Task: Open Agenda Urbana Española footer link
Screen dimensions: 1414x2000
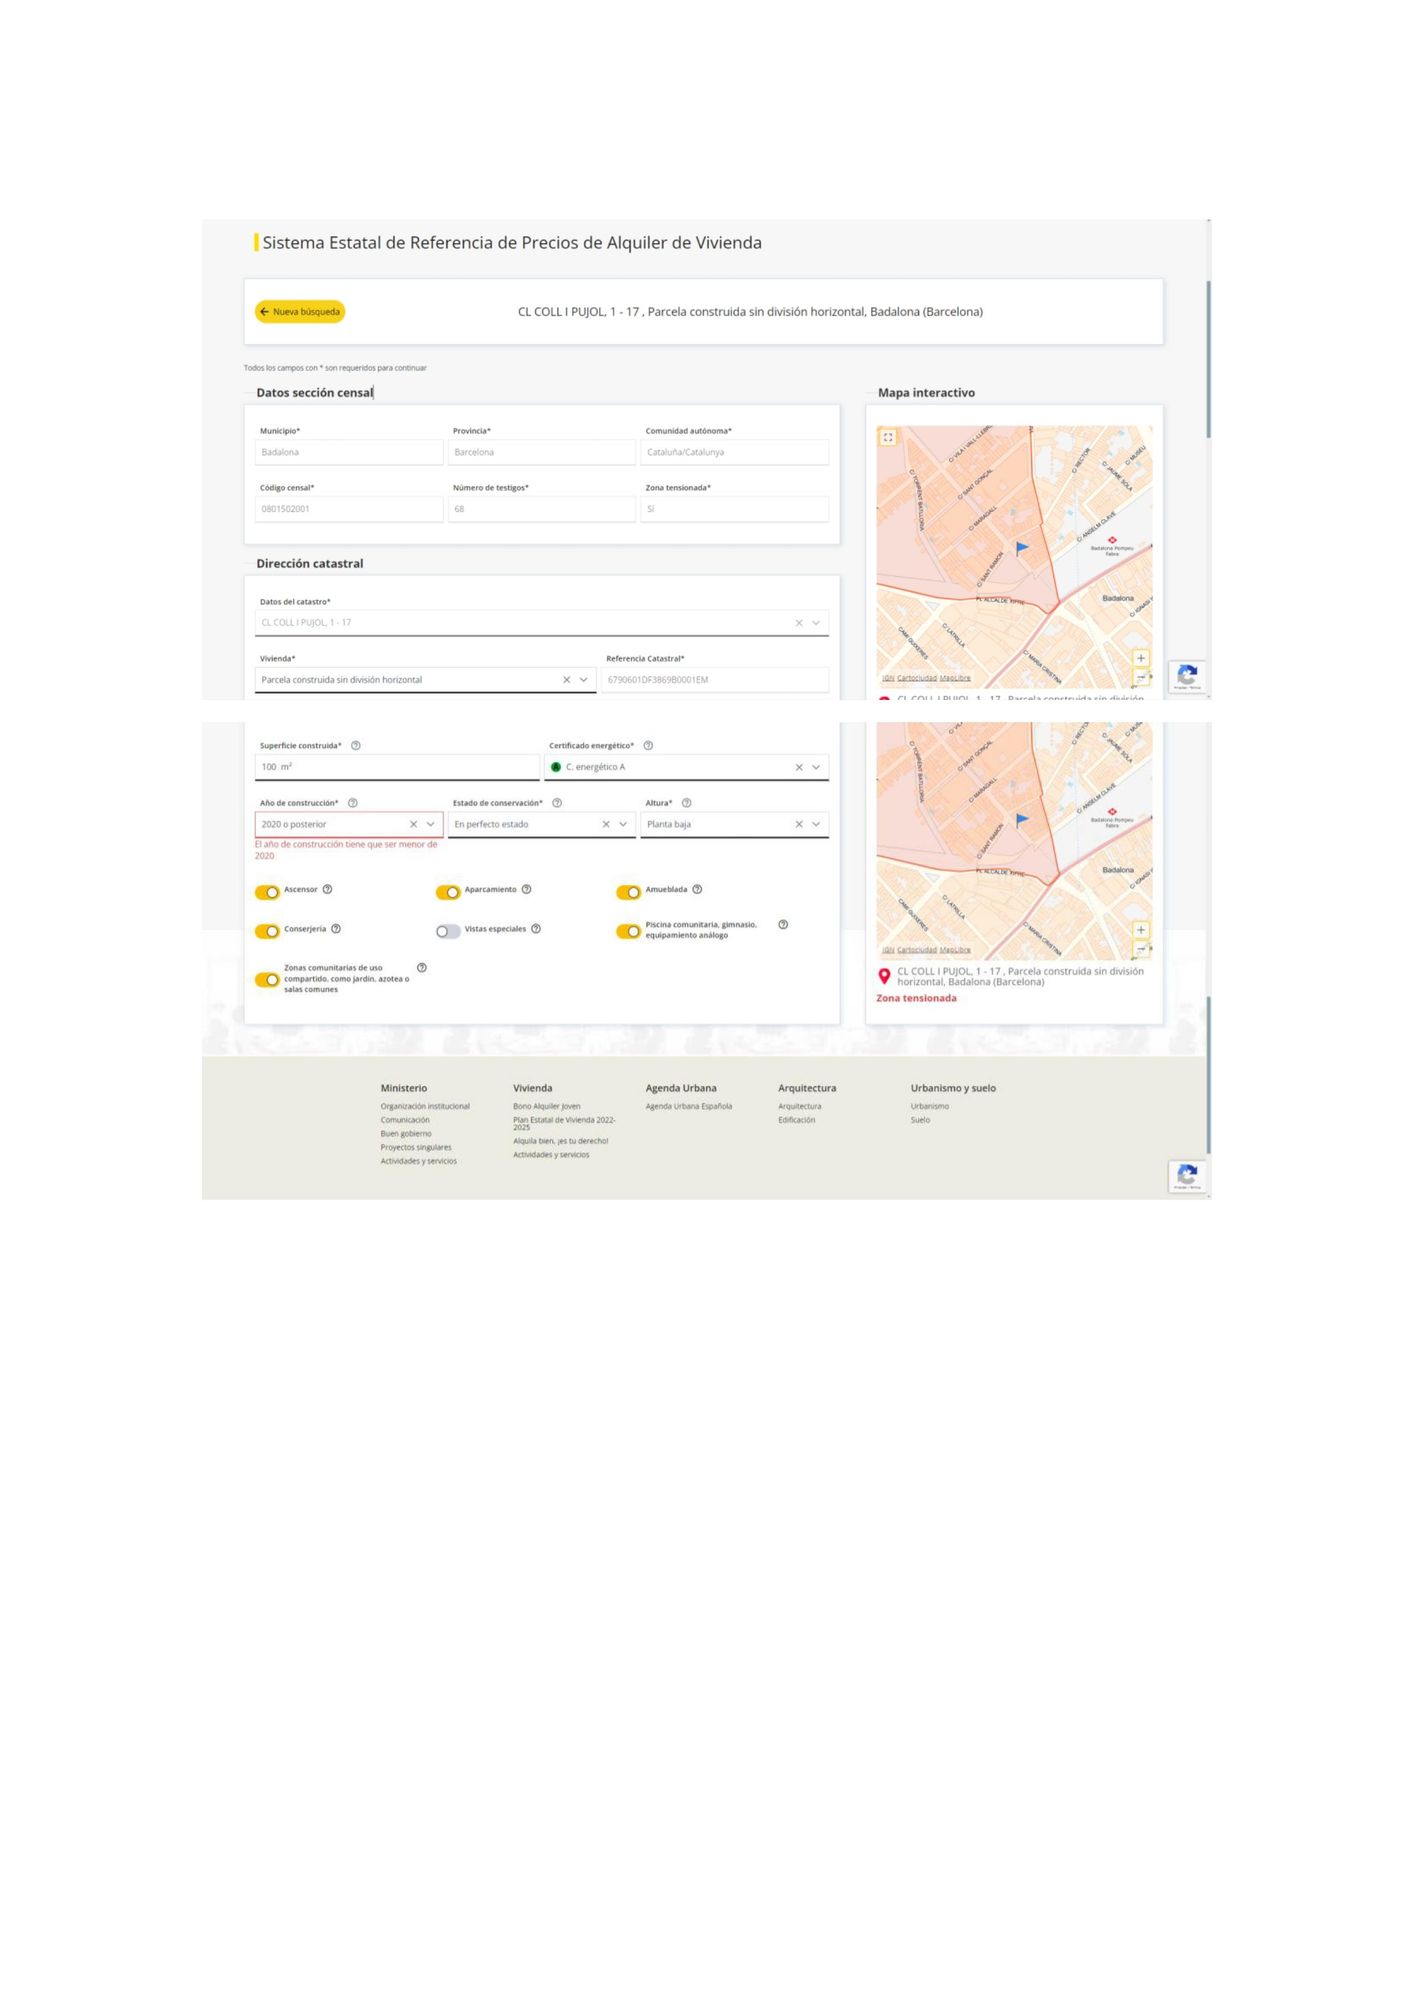Action: [688, 1106]
